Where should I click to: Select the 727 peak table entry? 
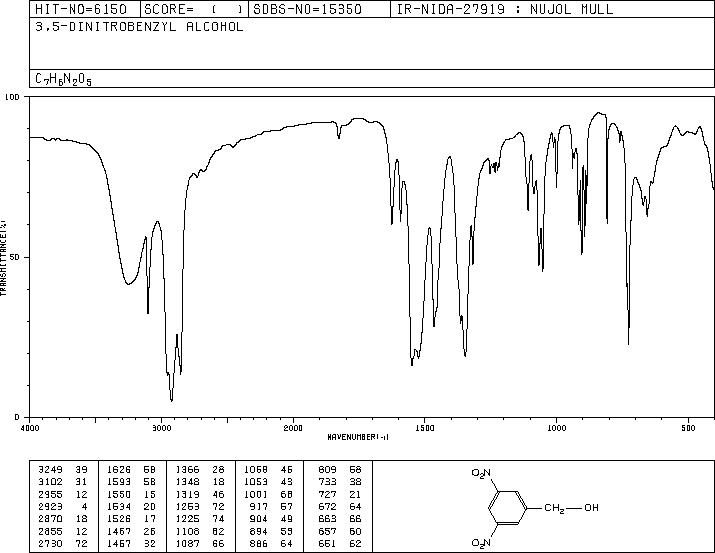340,494
